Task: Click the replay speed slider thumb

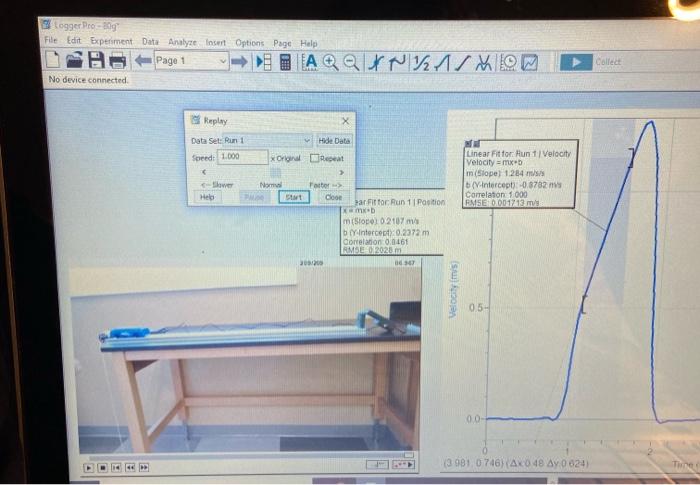Action: (x=276, y=172)
